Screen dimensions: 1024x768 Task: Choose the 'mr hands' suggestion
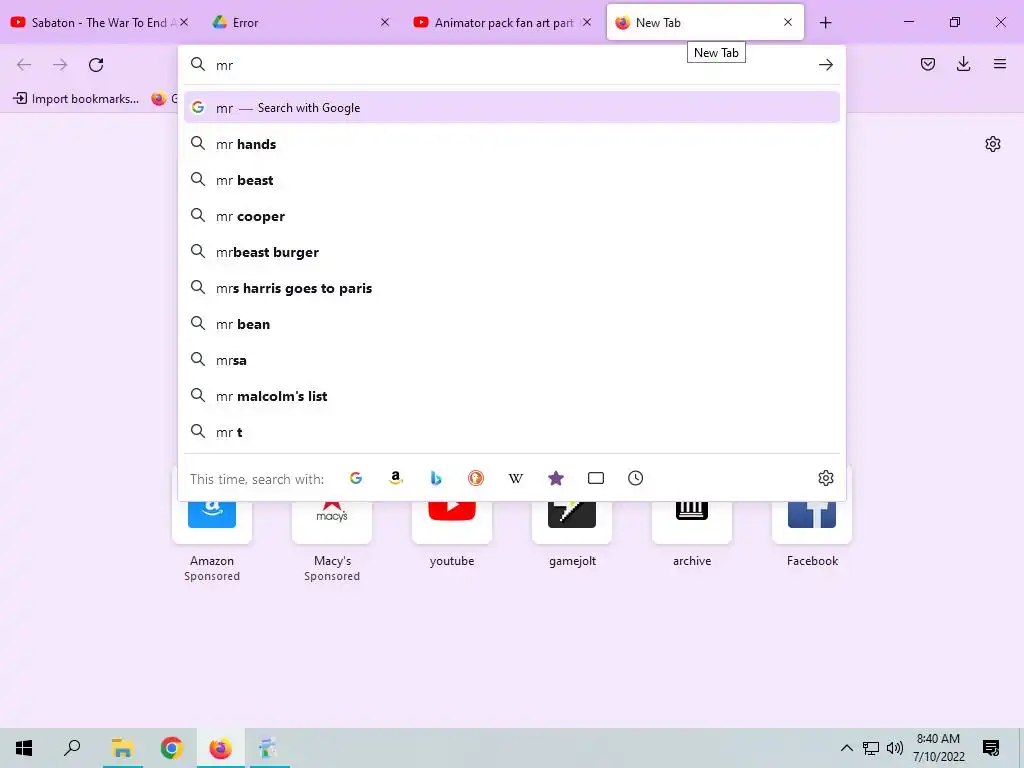(512, 144)
